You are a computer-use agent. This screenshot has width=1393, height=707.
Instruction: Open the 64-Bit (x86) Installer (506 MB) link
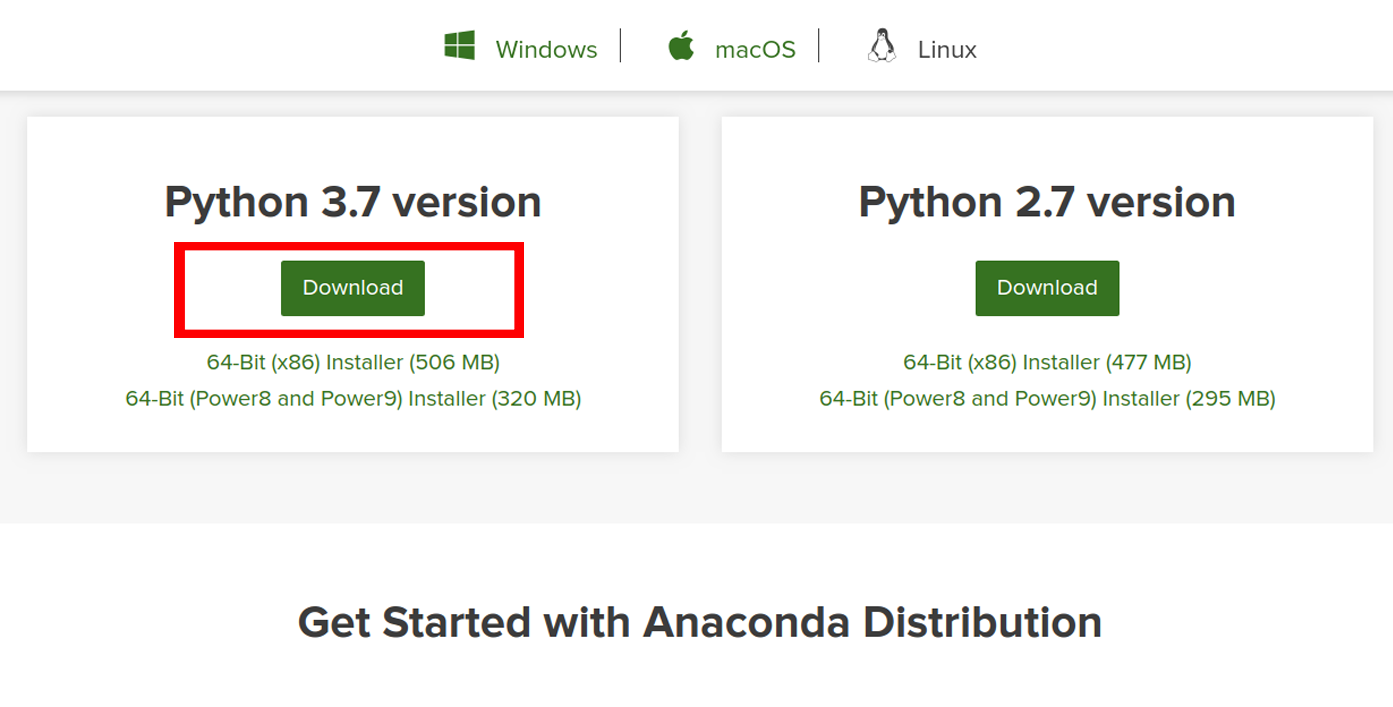pos(353,362)
